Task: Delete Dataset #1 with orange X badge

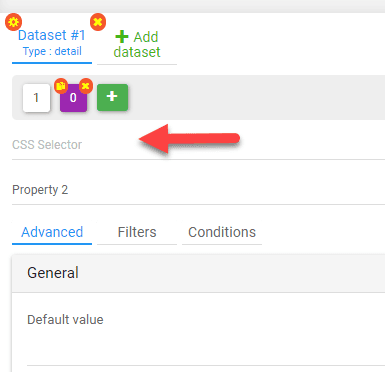Action: click(98, 22)
